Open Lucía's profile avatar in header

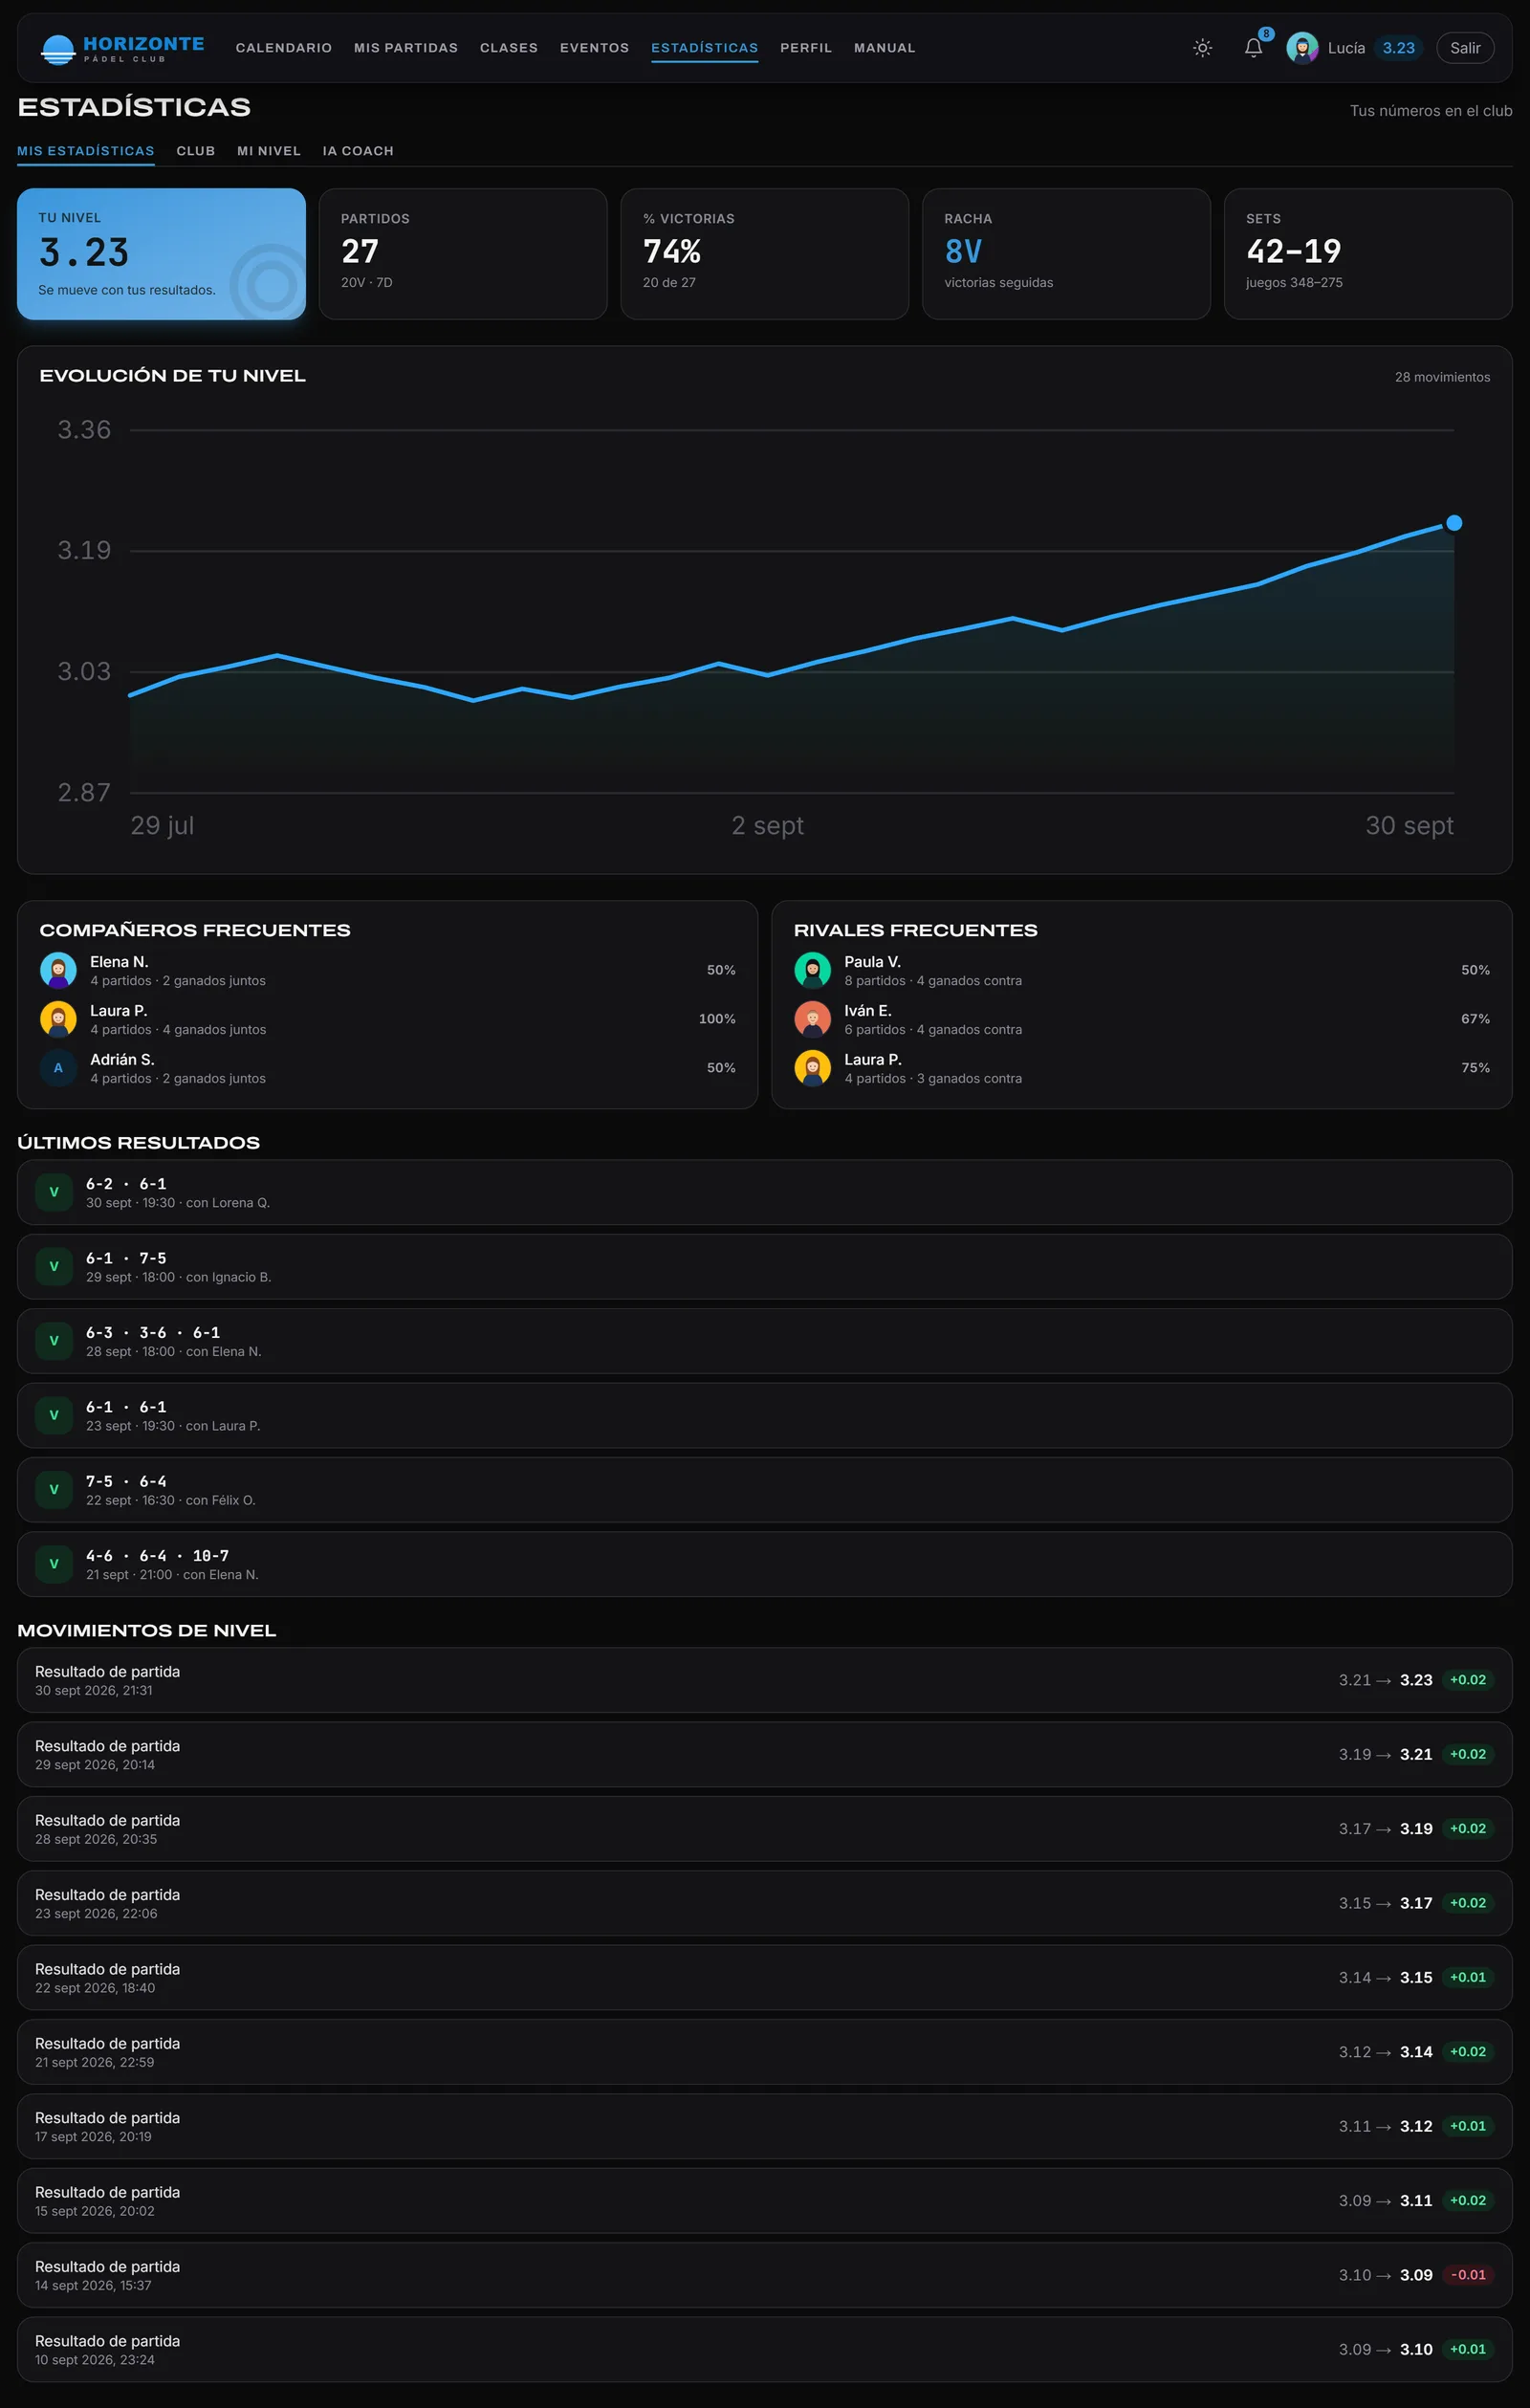click(x=1302, y=48)
